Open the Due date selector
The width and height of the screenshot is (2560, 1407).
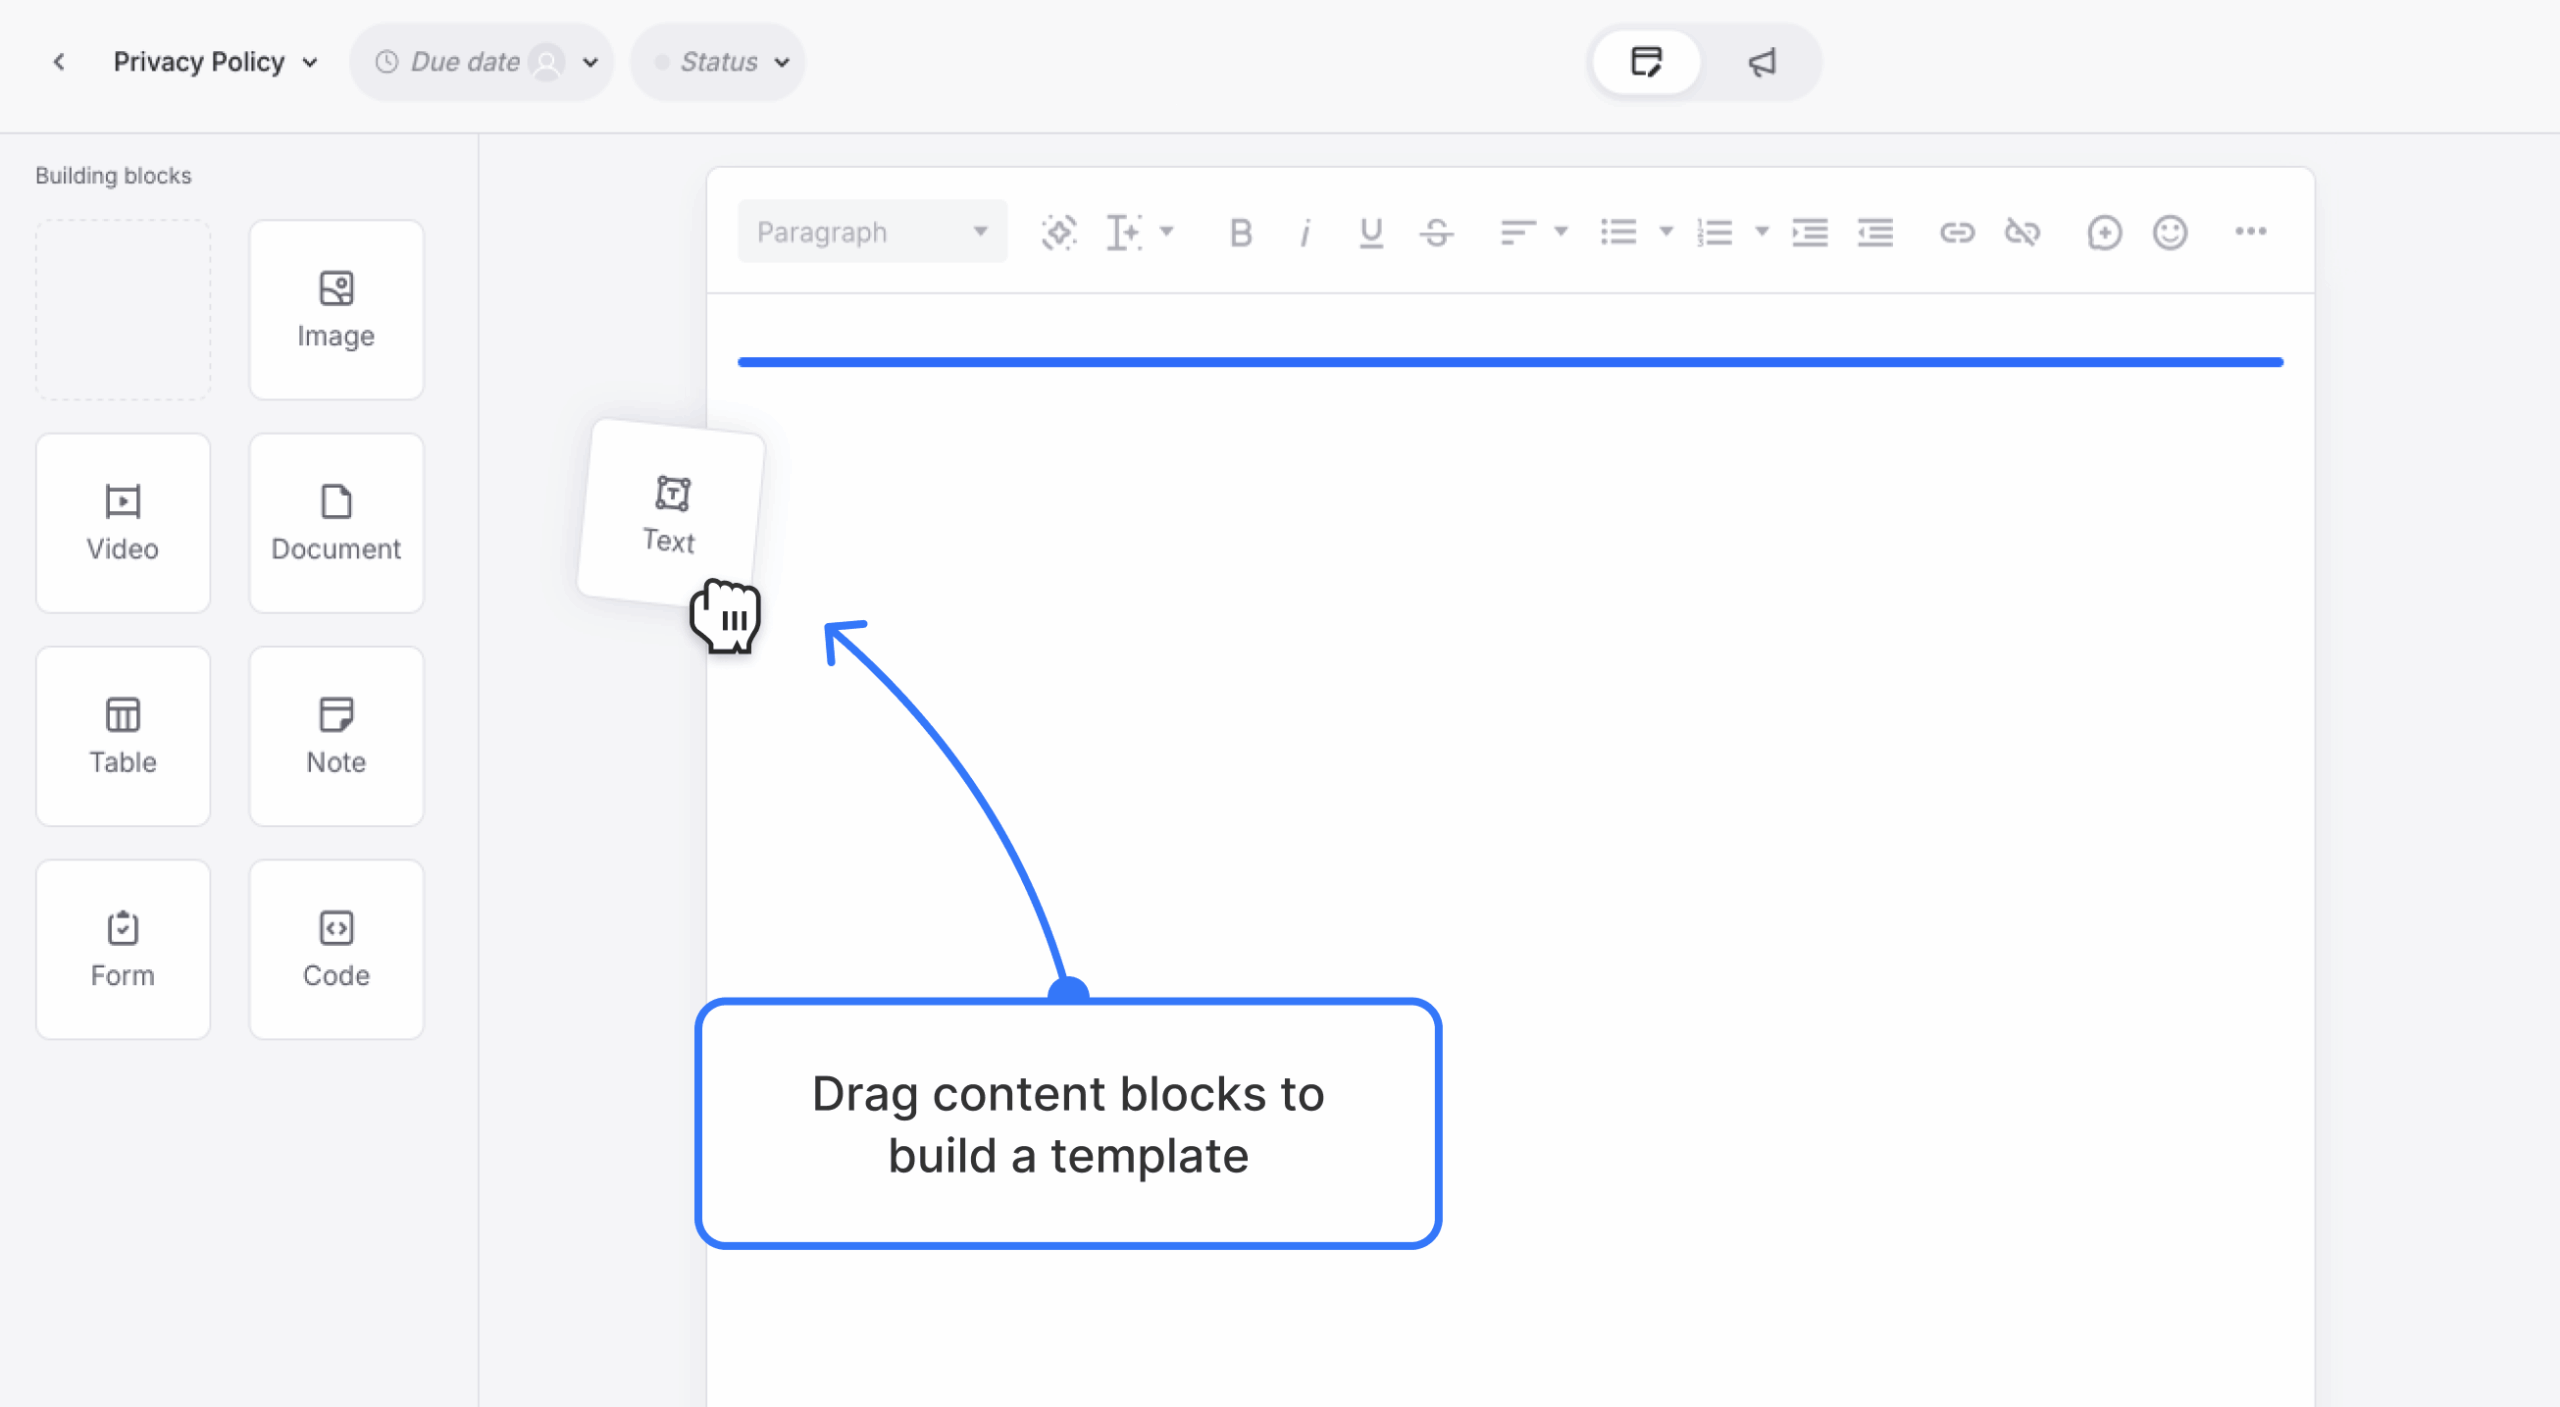coord(481,62)
